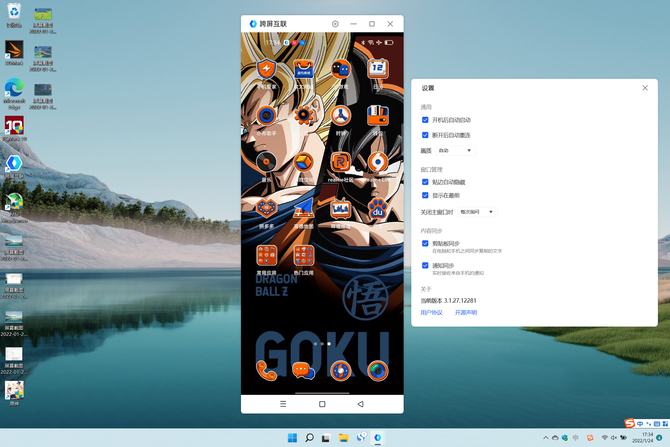Open the realme Community app
This screenshot has width=670, height=447.
(x=341, y=162)
